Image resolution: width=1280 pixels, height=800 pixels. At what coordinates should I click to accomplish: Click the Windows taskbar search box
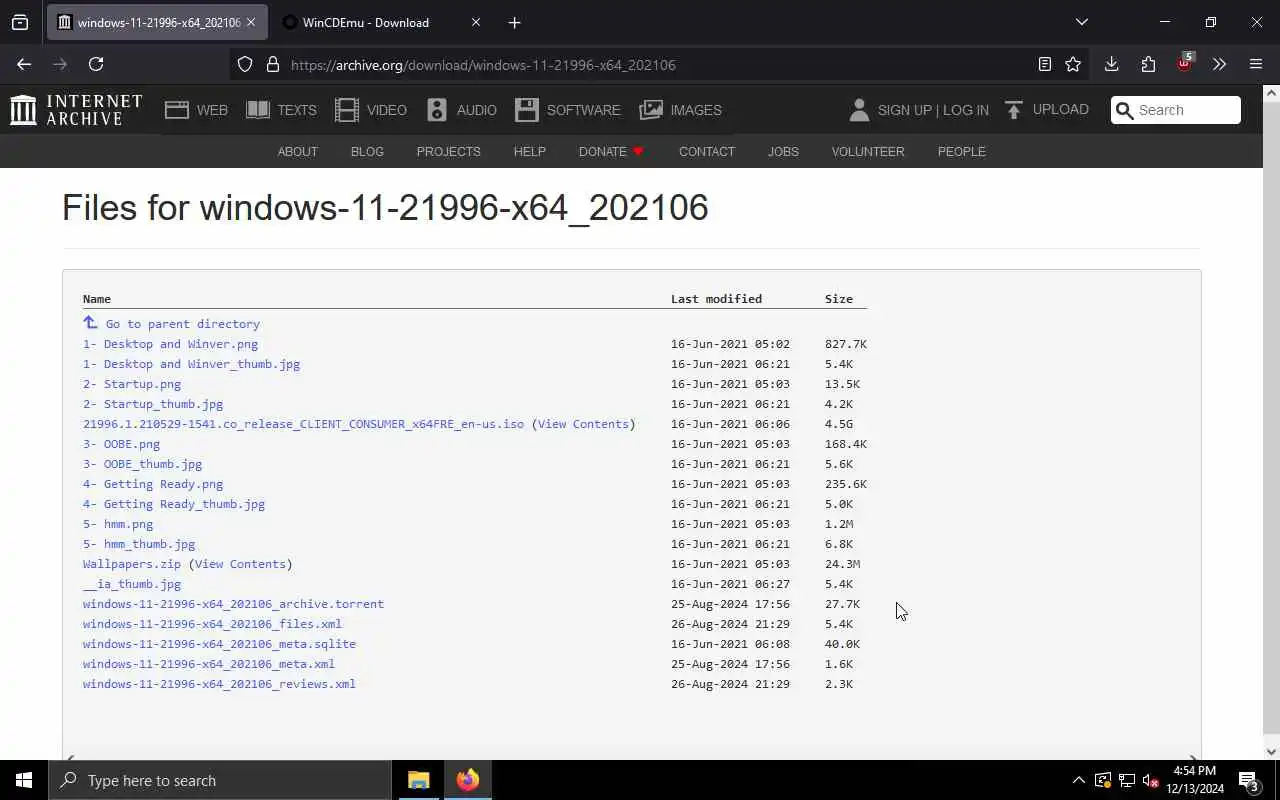220,780
